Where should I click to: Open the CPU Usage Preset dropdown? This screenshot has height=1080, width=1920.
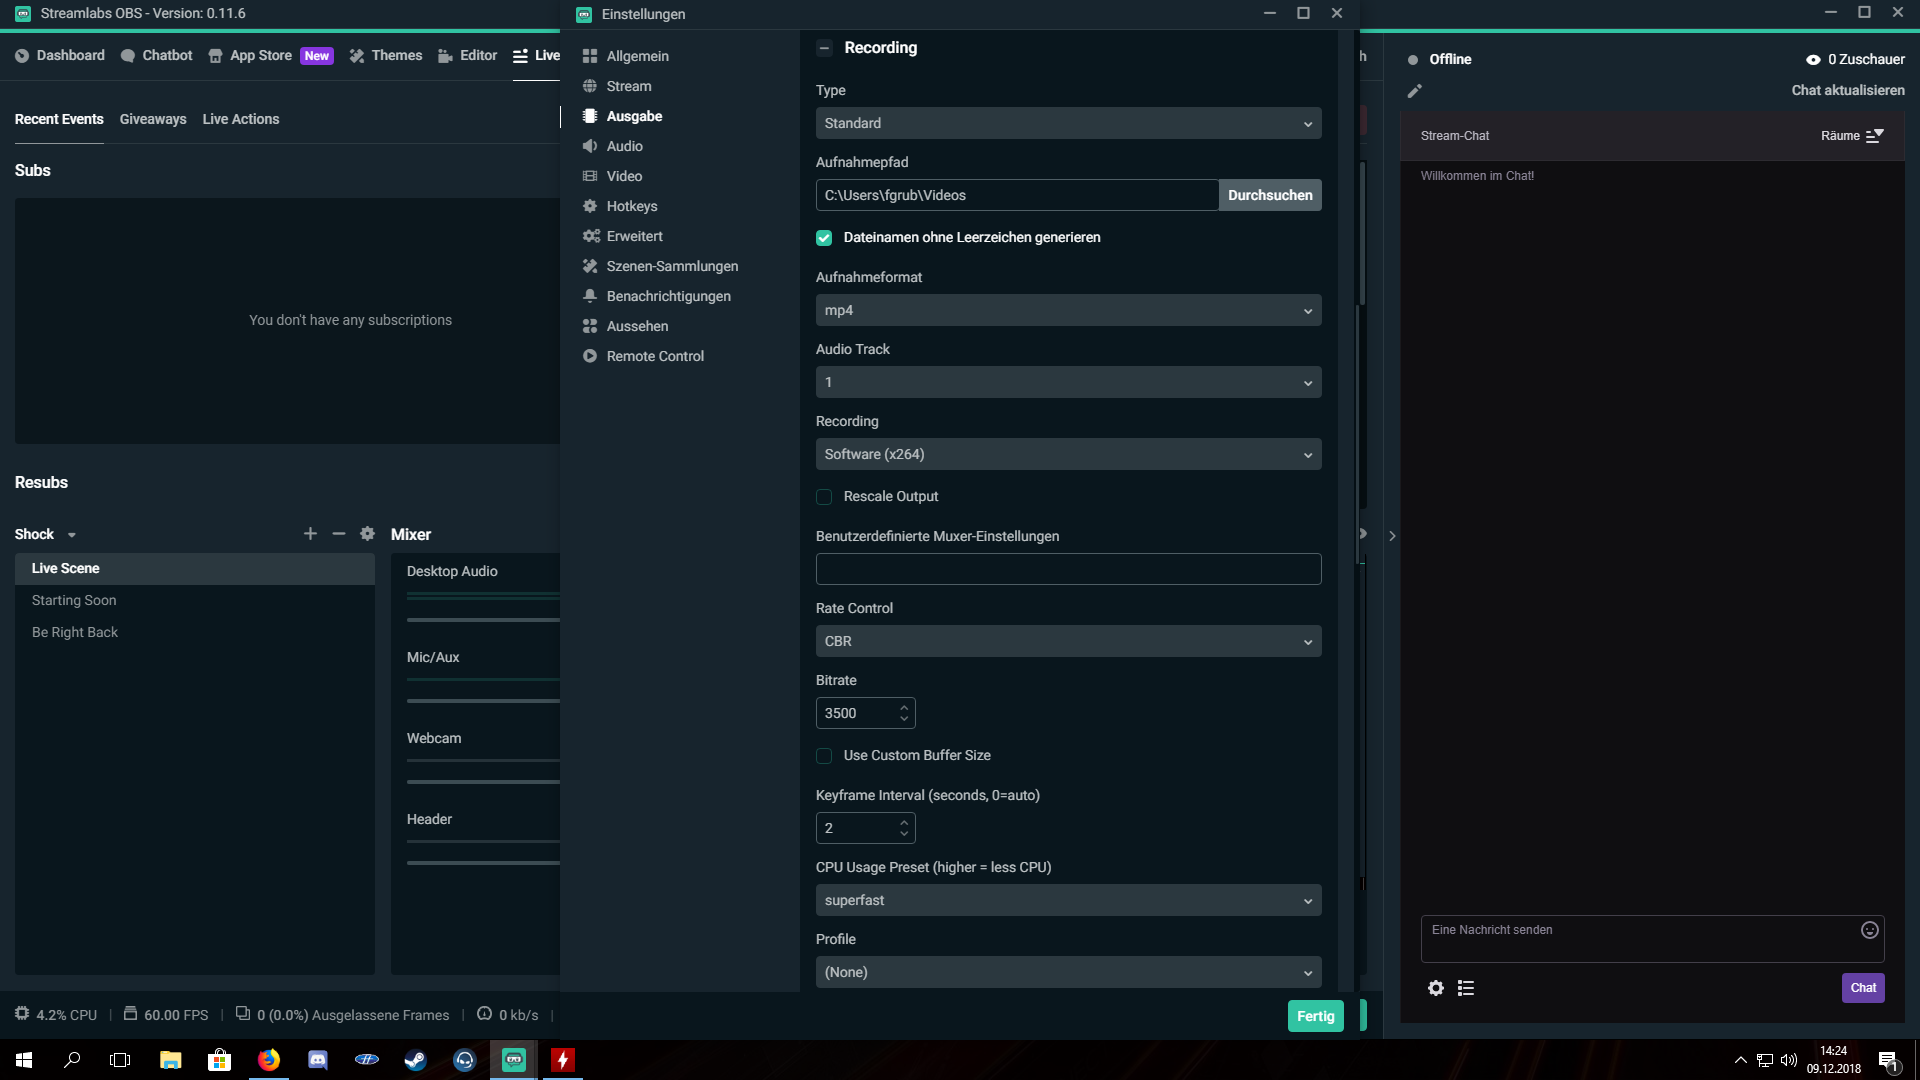(x=1068, y=900)
